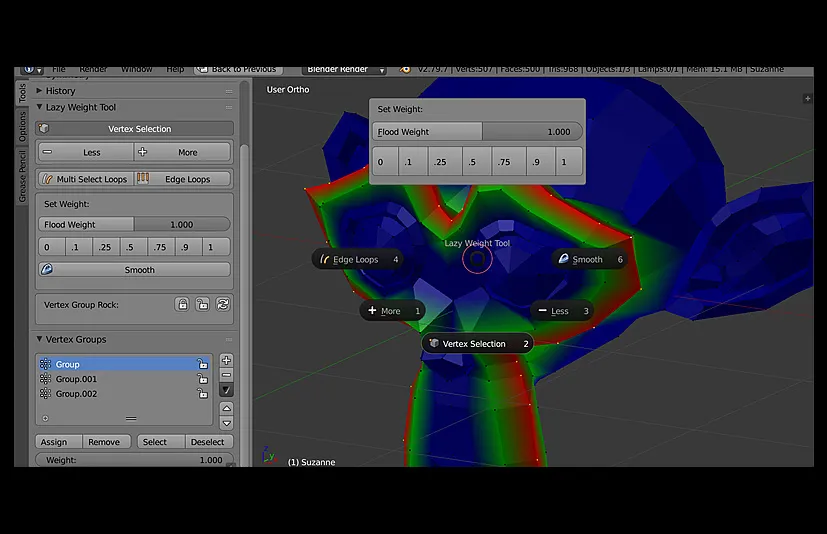Switch to the Grease Pencil tab
The height and width of the screenshot is (534, 827).
point(22,176)
